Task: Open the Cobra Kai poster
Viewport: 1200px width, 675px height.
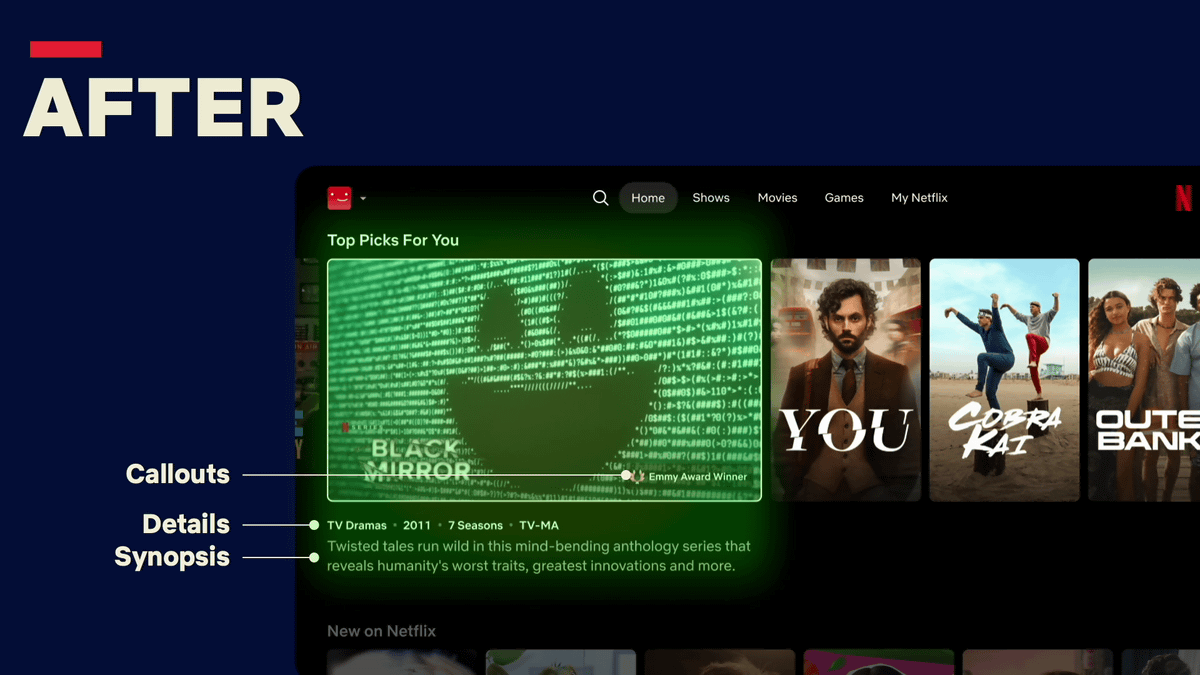Action: [x=1004, y=380]
